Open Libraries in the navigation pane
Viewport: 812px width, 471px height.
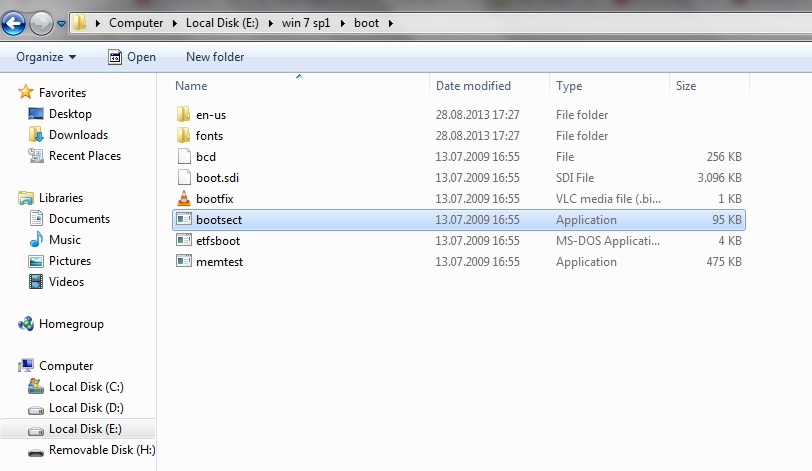pos(61,198)
